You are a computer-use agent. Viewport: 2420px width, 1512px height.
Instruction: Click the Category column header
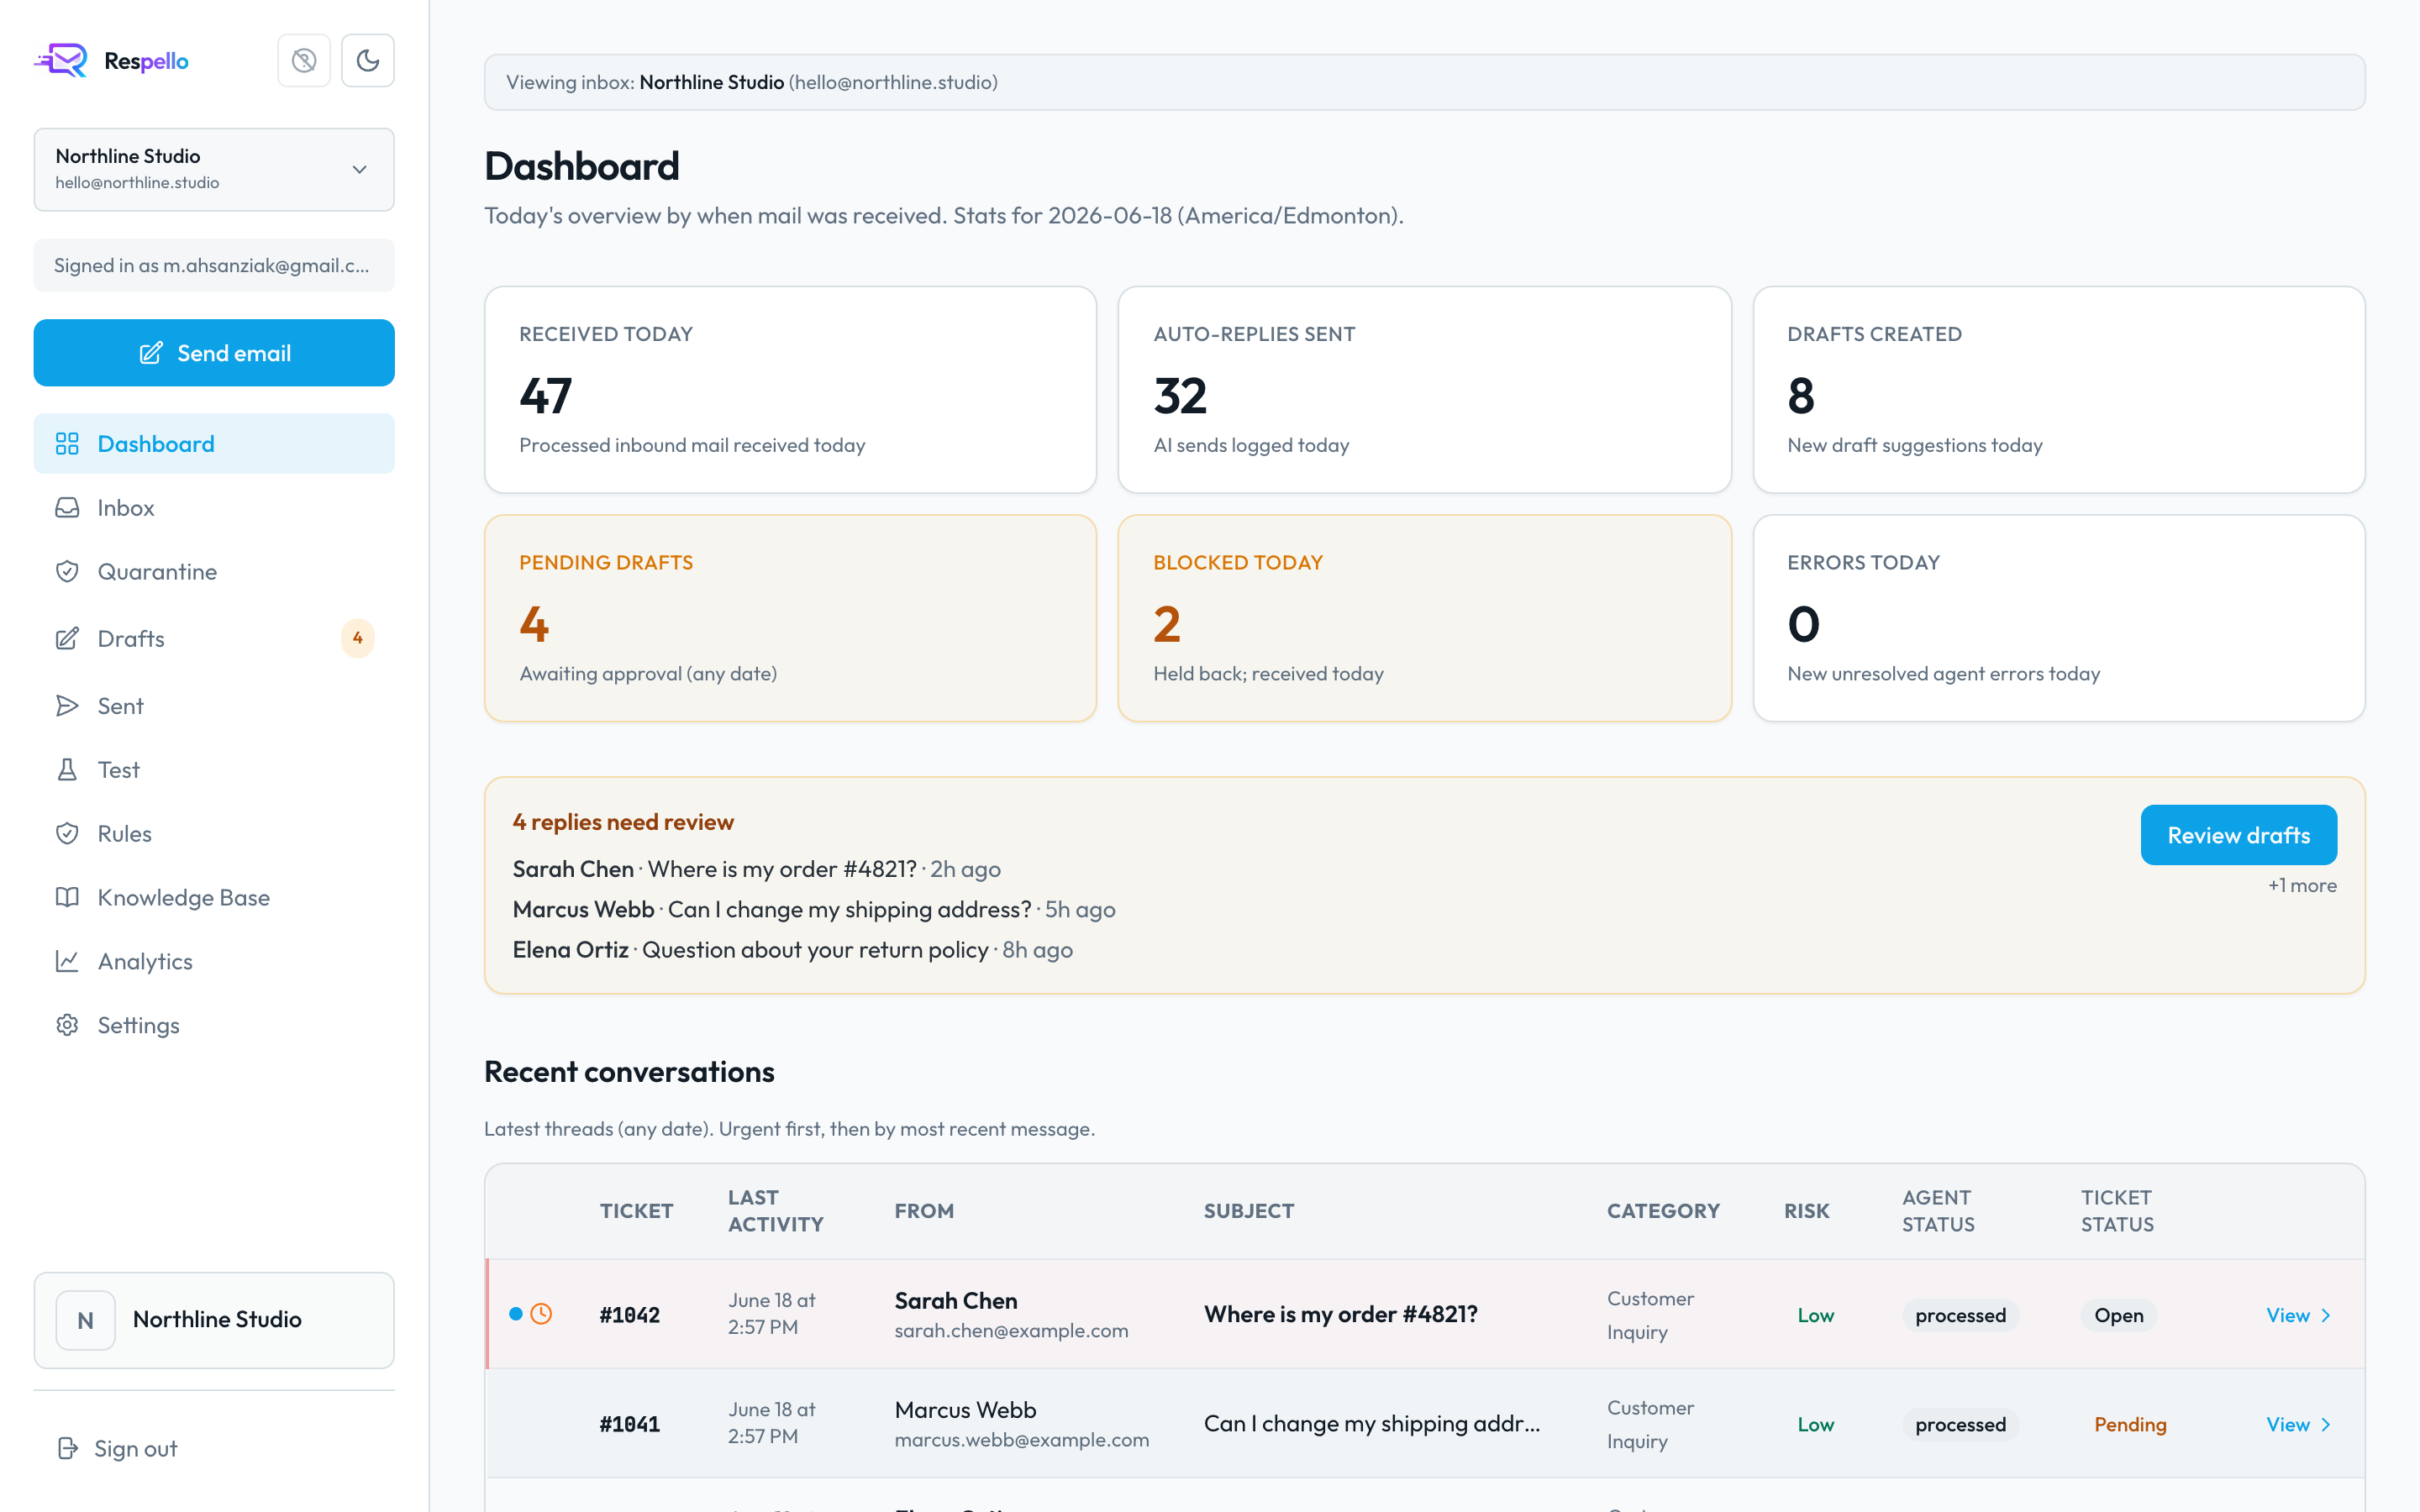(x=1663, y=1211)
